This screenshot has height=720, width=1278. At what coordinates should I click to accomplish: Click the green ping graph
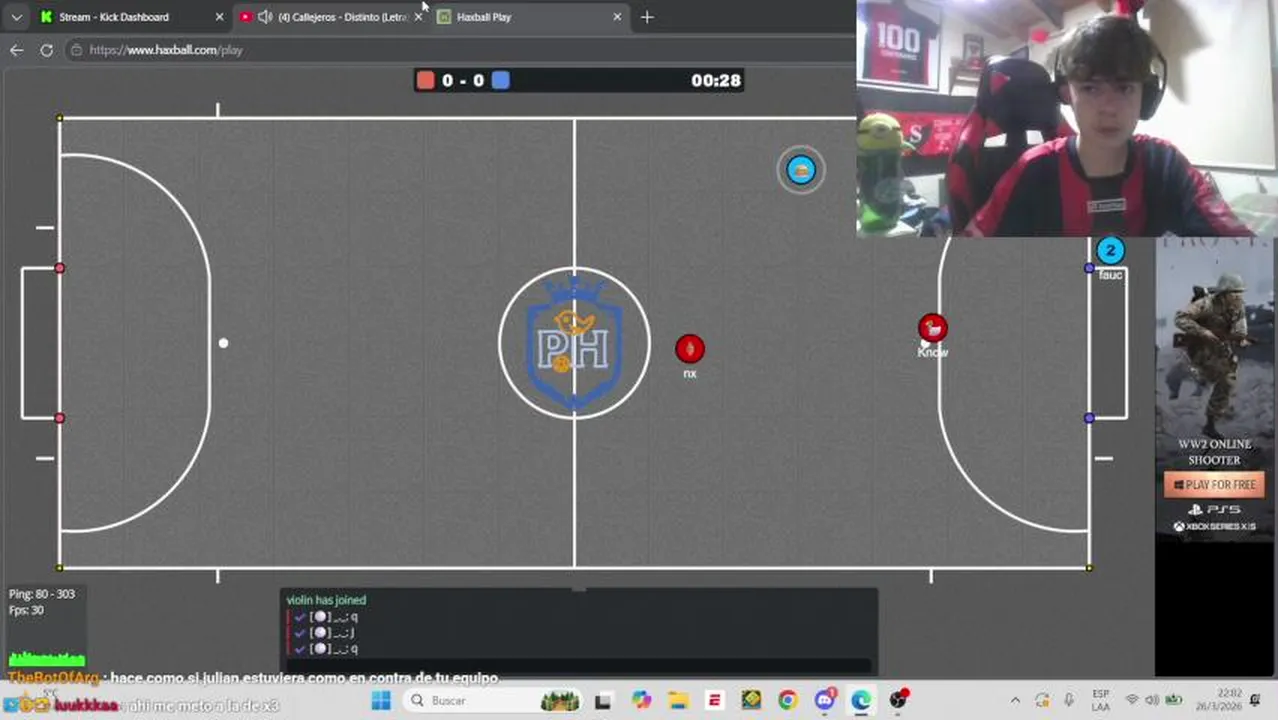pyautogui.click(x=47, y=658)
